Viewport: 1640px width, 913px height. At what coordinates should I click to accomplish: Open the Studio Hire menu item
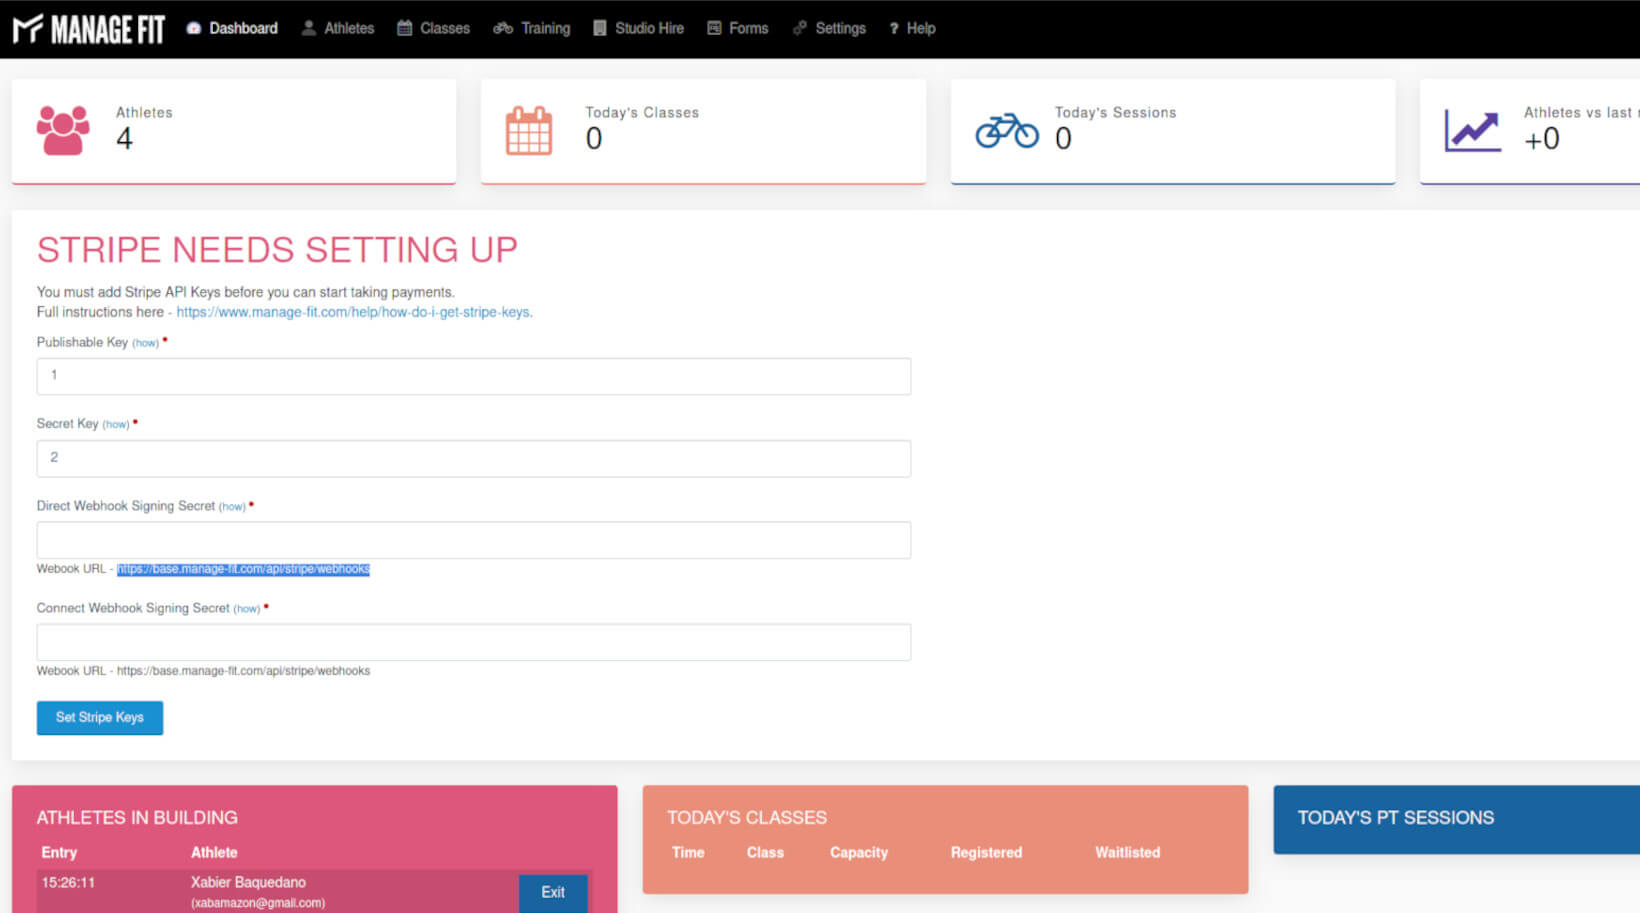[638, 28]
